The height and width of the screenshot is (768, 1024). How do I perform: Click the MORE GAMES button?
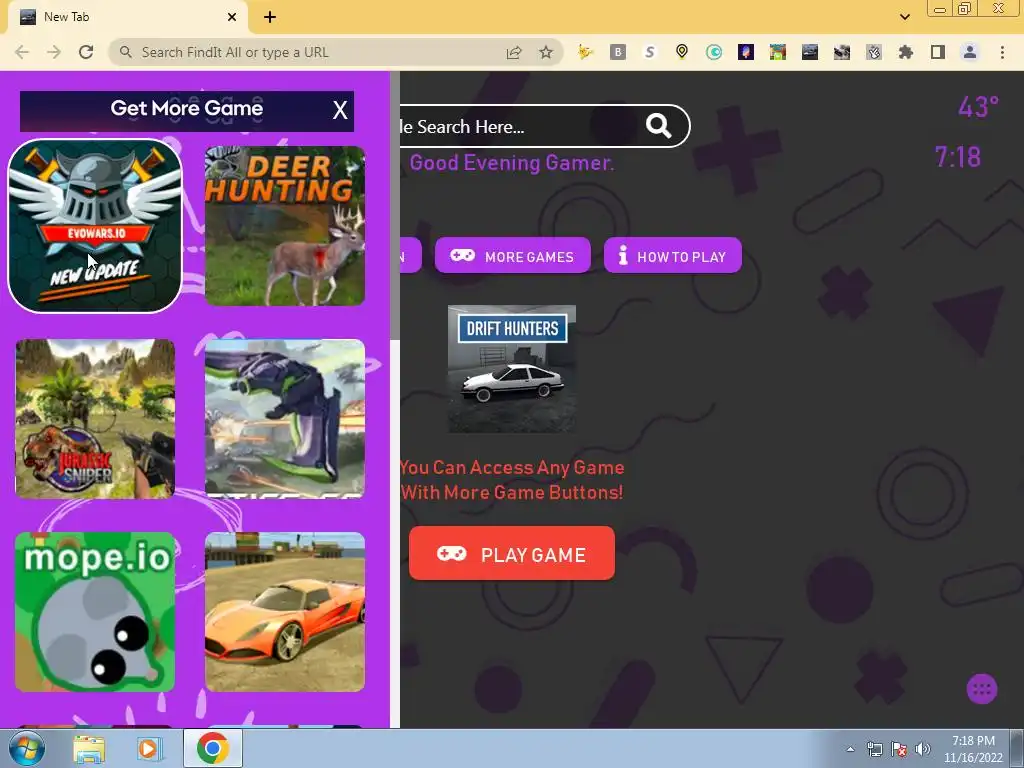[513, 255]
